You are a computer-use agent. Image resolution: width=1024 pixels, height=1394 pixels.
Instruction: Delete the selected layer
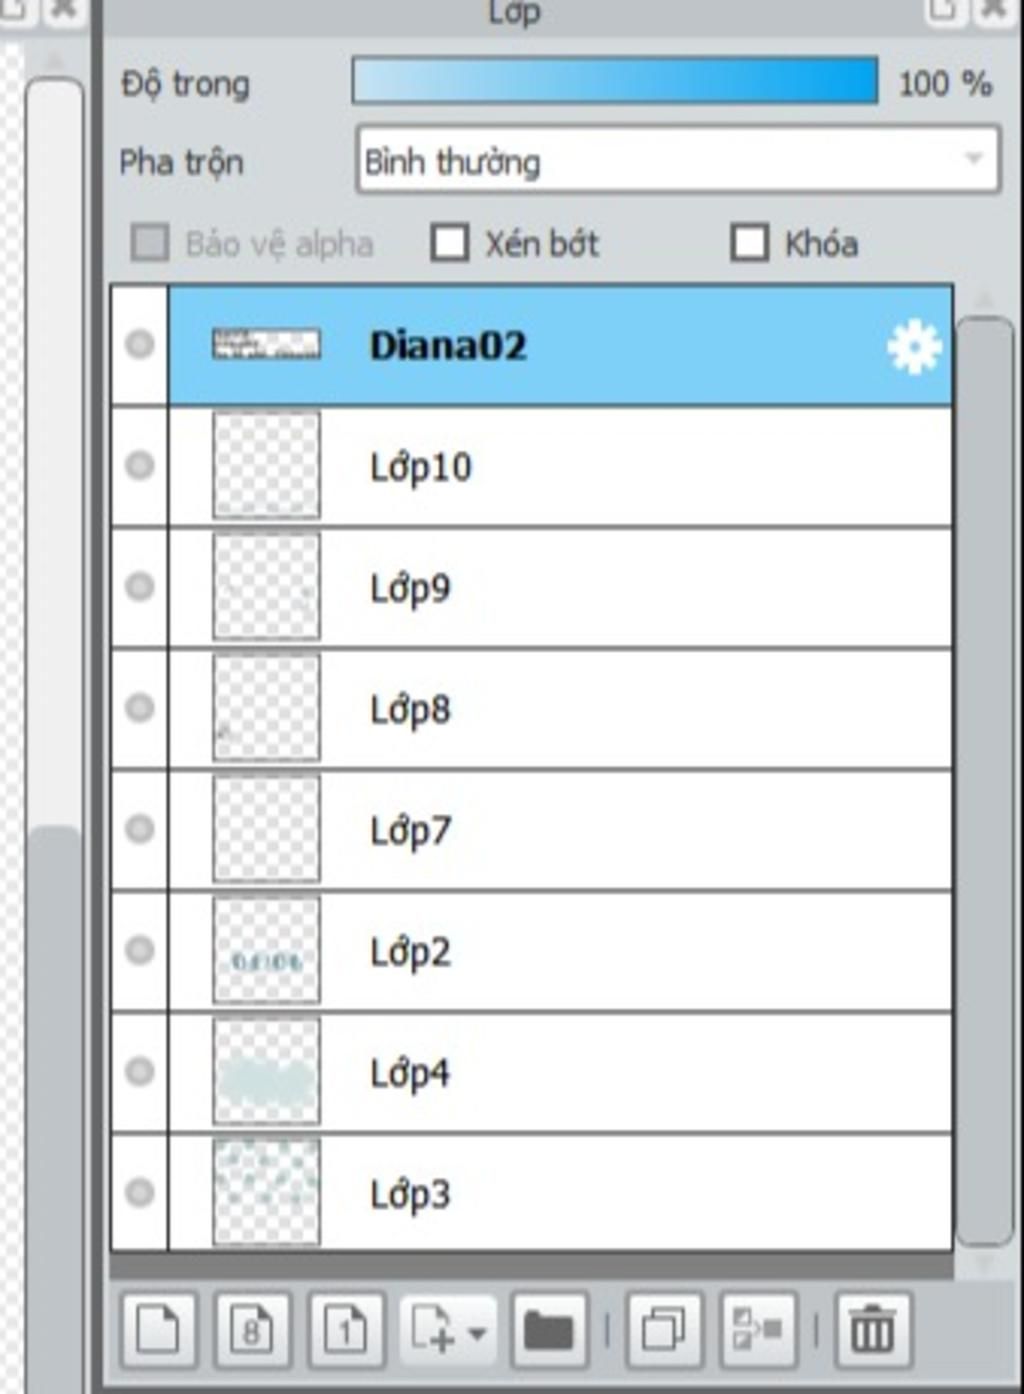coord(873,1330)
